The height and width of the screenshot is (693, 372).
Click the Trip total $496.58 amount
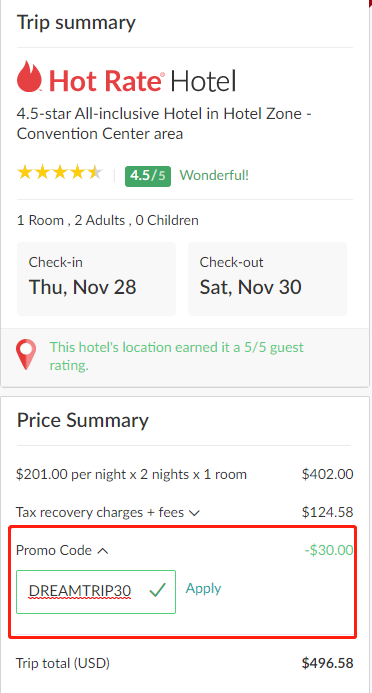[327, 663]
